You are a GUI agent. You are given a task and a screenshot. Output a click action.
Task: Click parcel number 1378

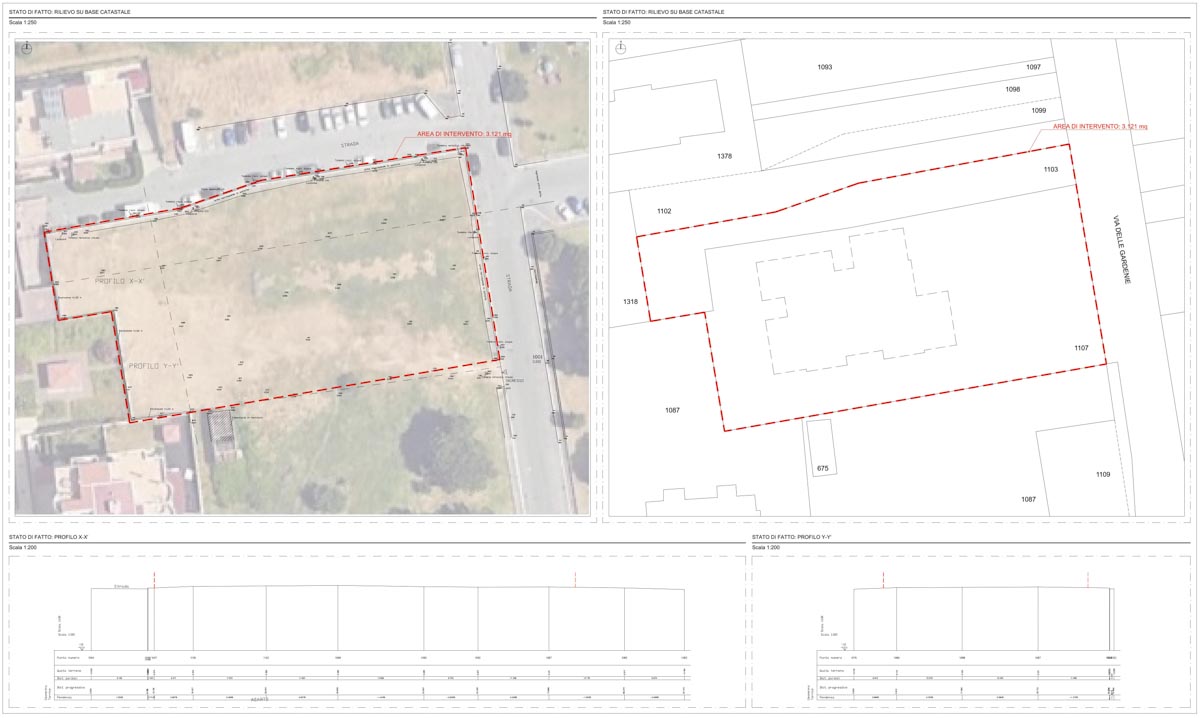[725, 156]
